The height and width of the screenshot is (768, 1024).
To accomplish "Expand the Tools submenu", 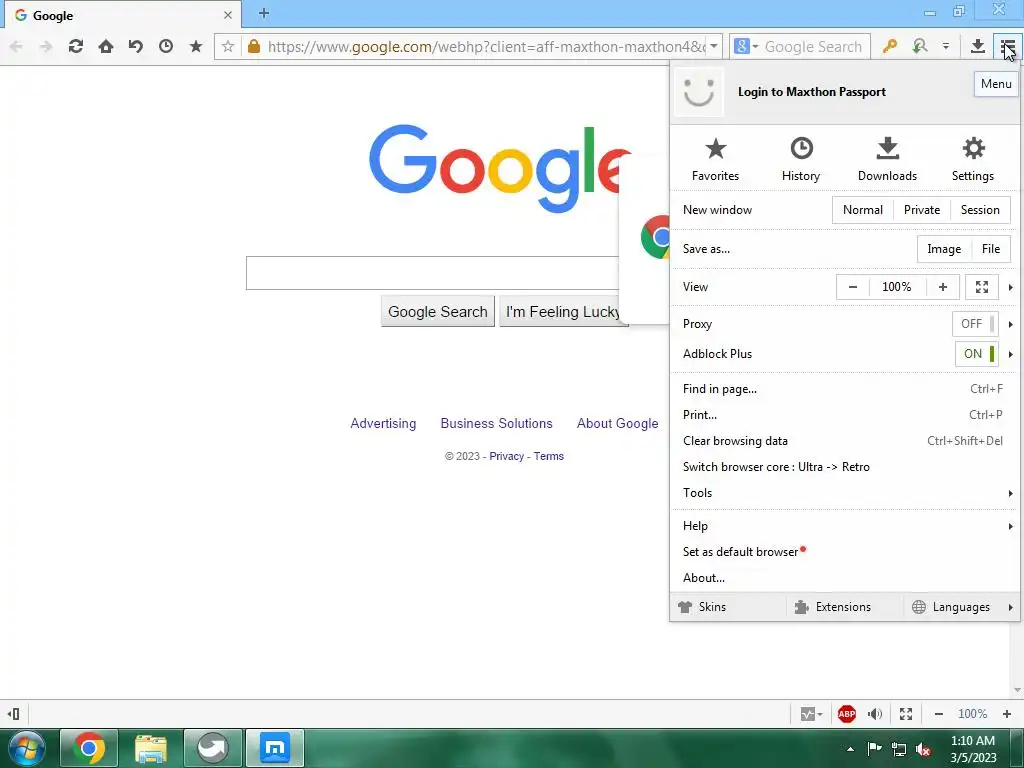I will (x=845, y=493).
